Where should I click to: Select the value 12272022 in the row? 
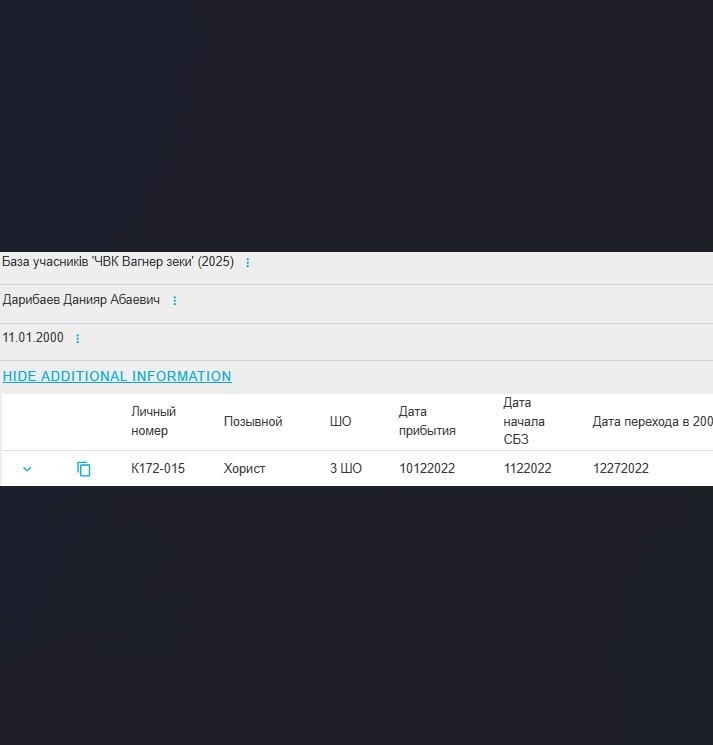coord(620,469)
